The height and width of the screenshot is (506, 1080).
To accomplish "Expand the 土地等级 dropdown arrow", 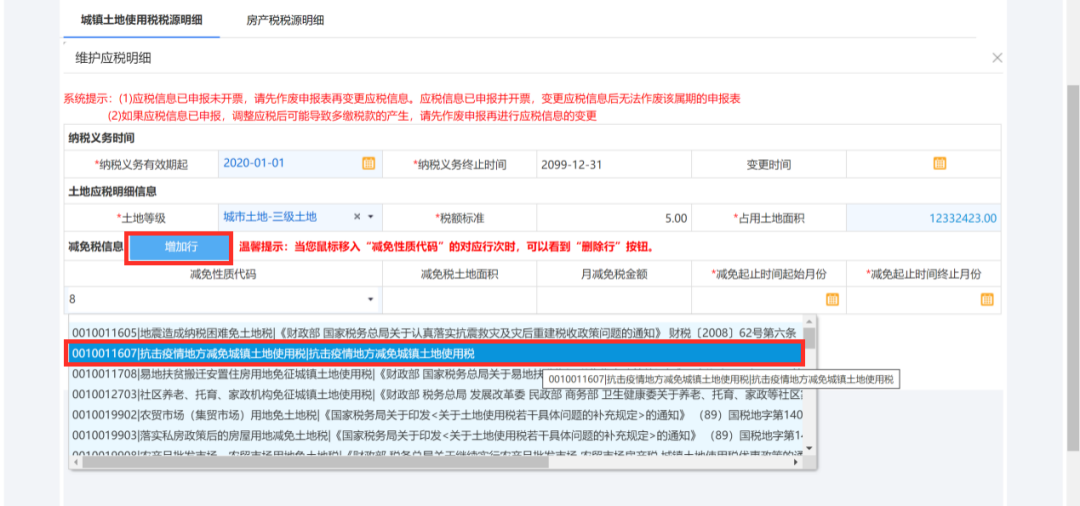I will 371,217.
